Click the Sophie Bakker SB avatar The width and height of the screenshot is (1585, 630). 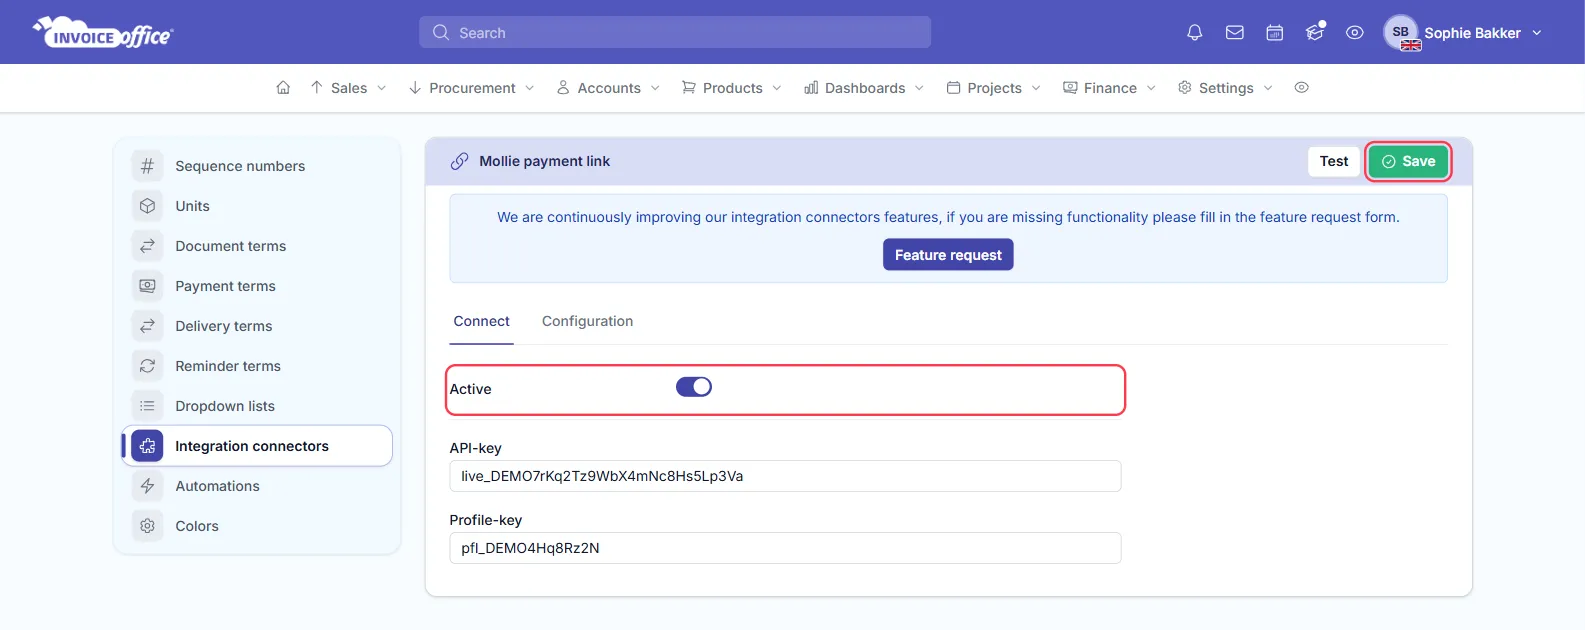coord(1401,33)
